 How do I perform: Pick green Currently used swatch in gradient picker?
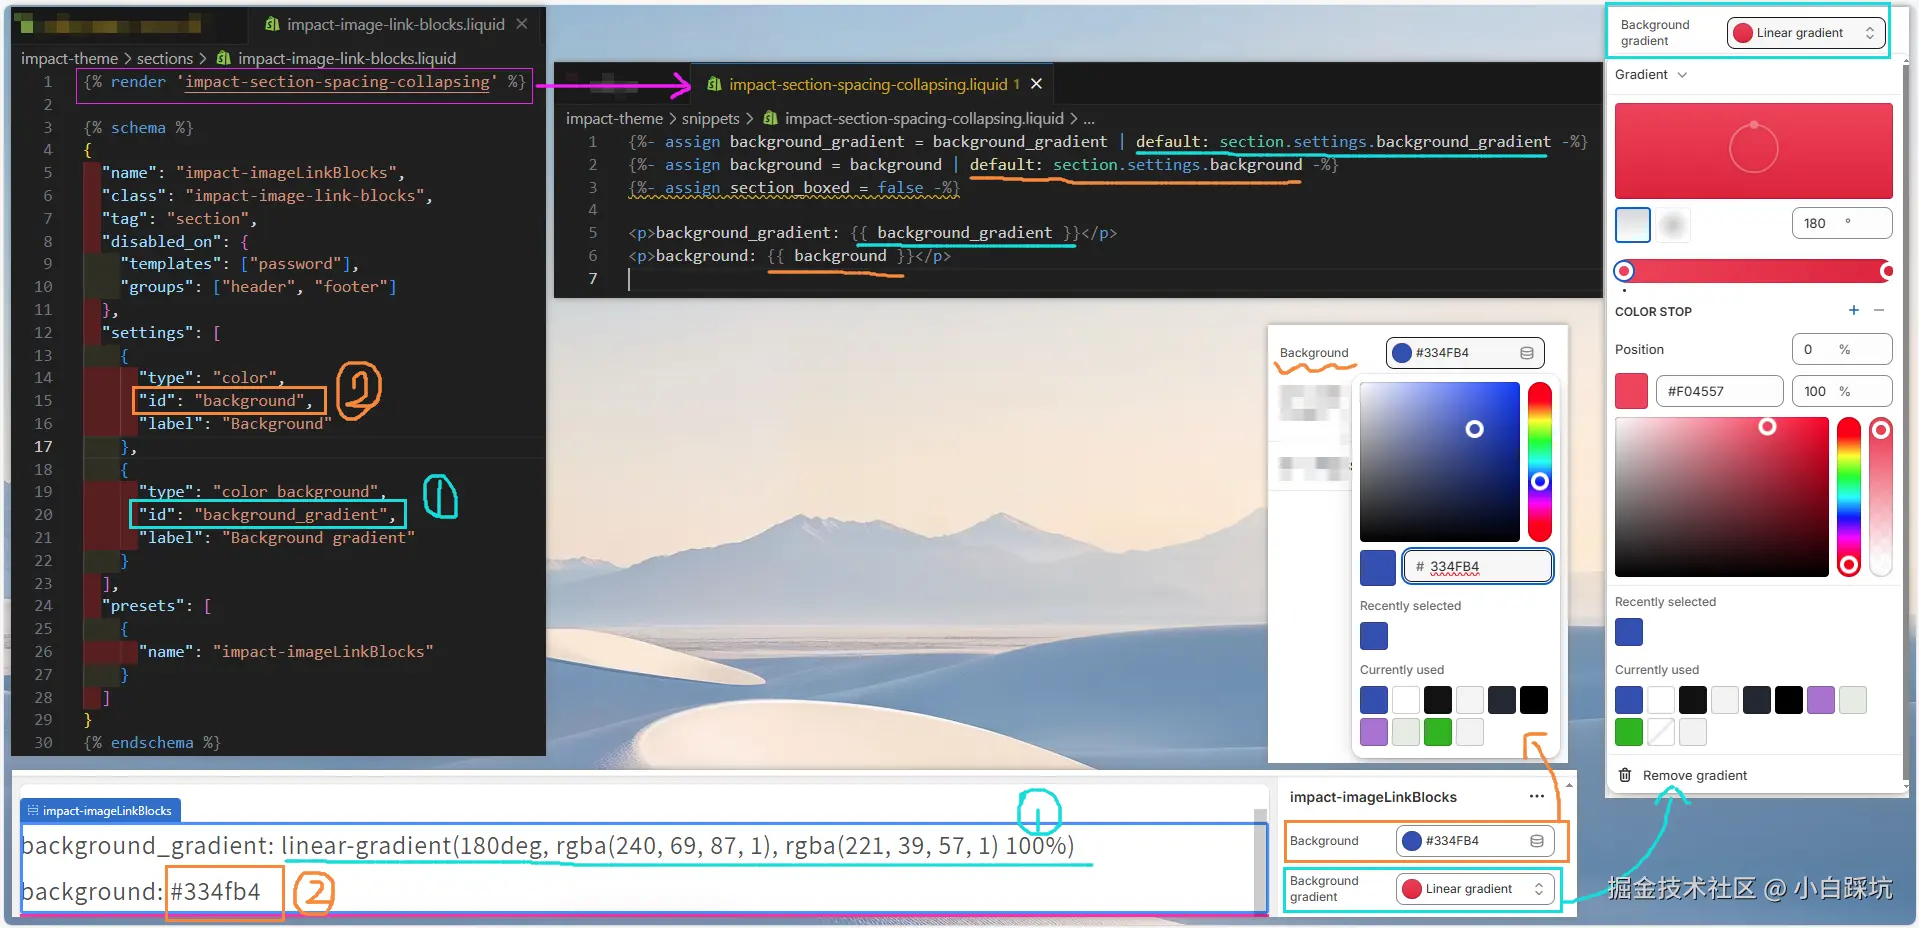(1629, 732)
